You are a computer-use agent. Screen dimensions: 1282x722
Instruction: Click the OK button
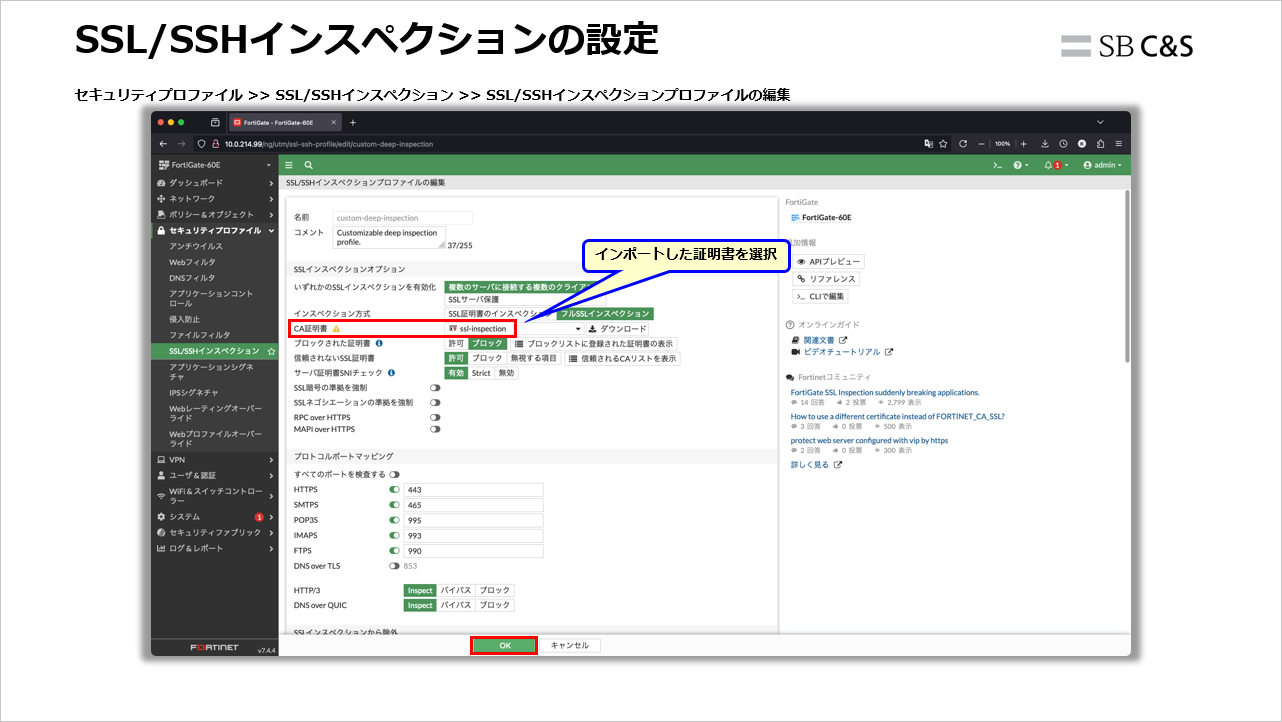coord(504,646)
